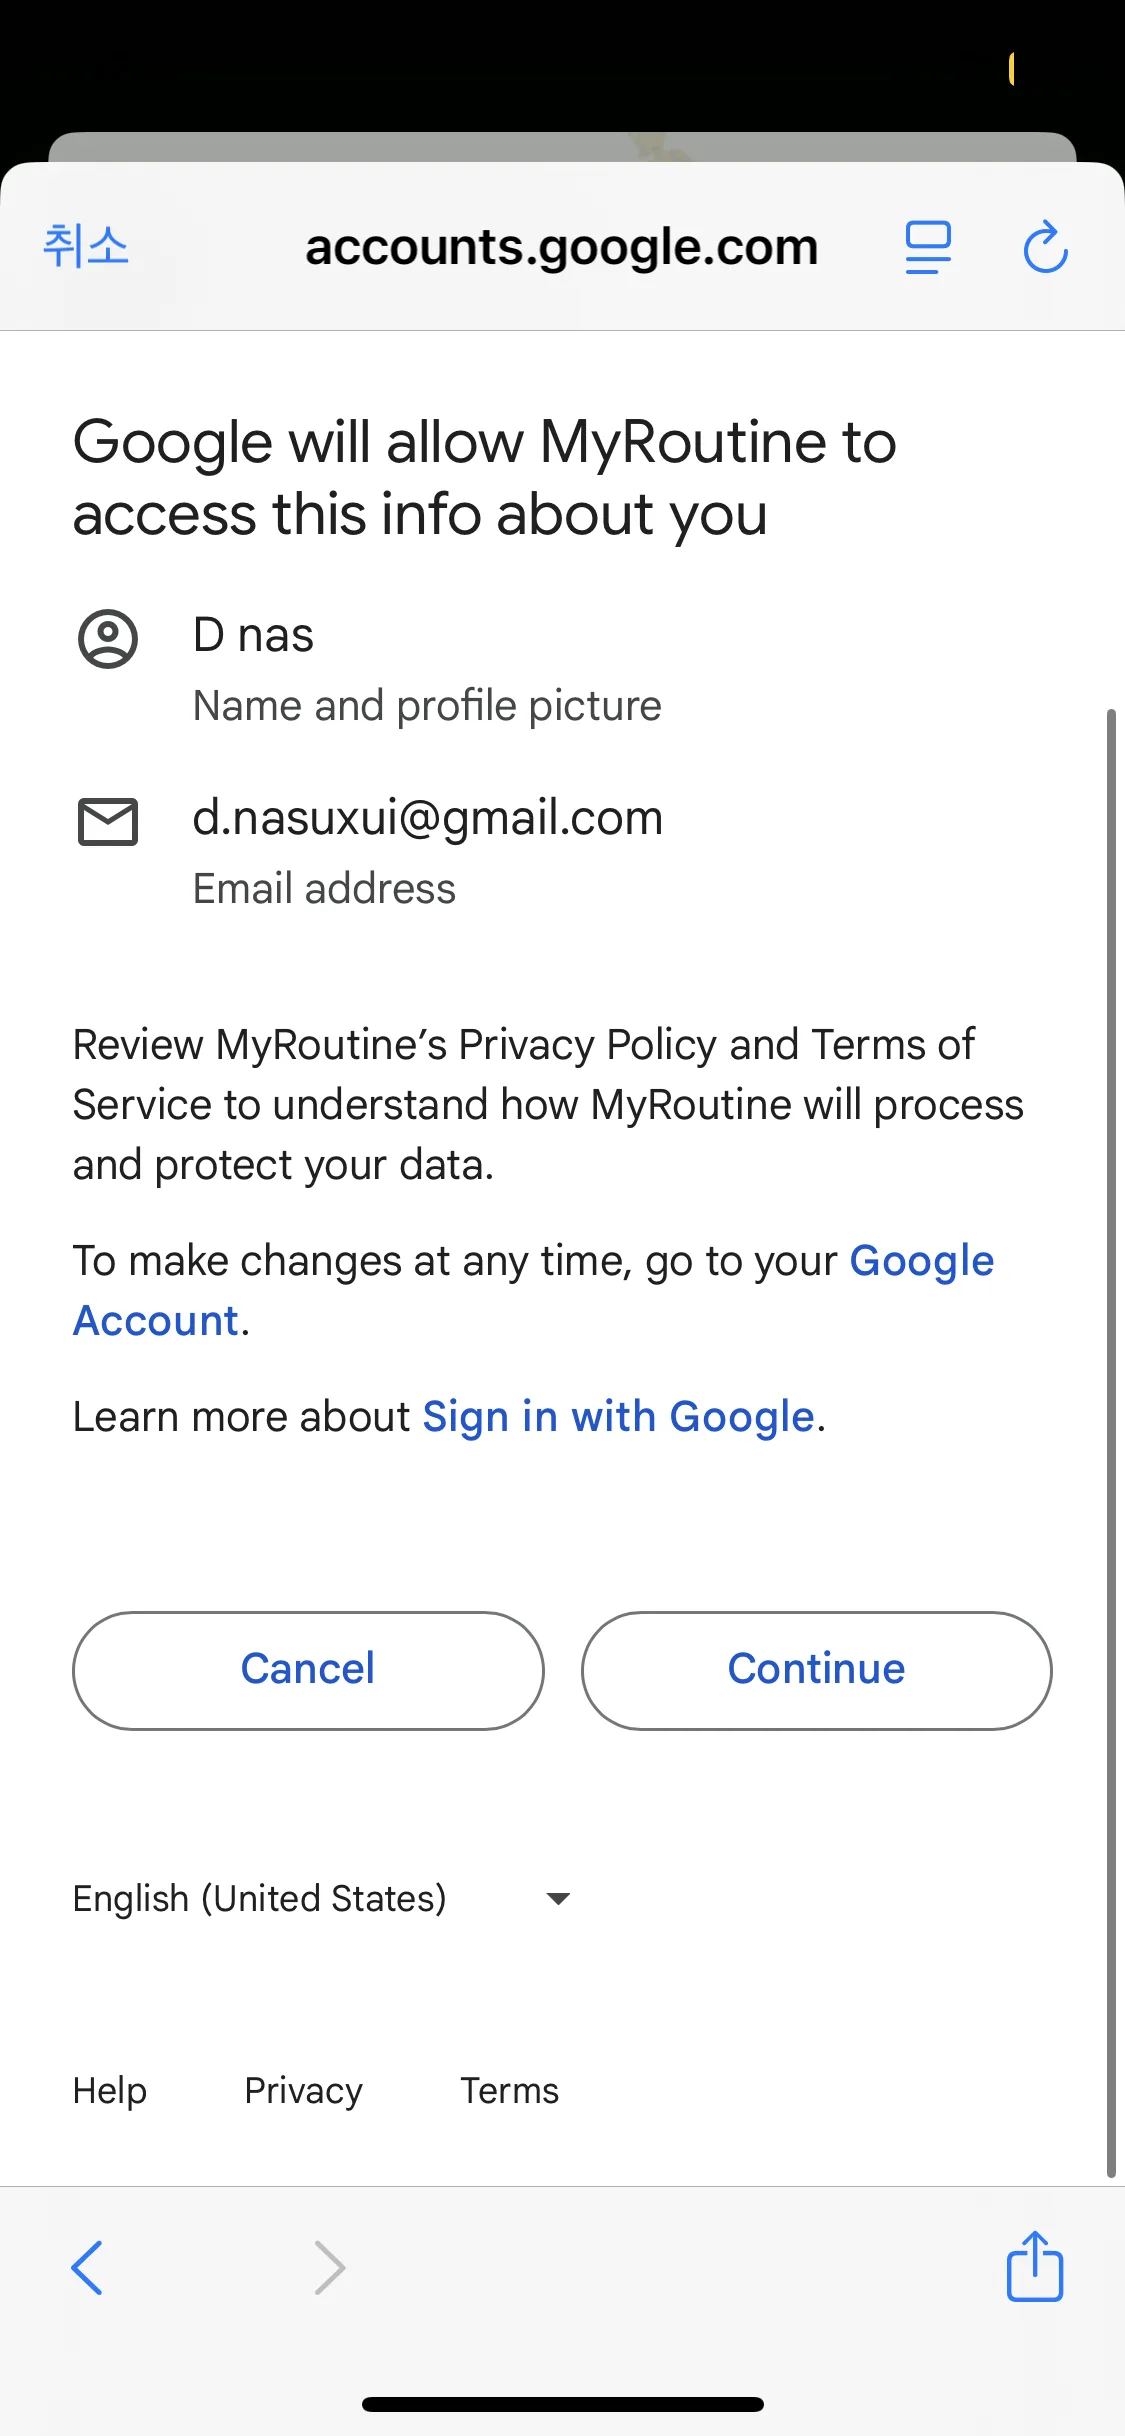Open the Help footer link
The width and height of the screenshot is (1125, 2436).
click(110, 2090)
